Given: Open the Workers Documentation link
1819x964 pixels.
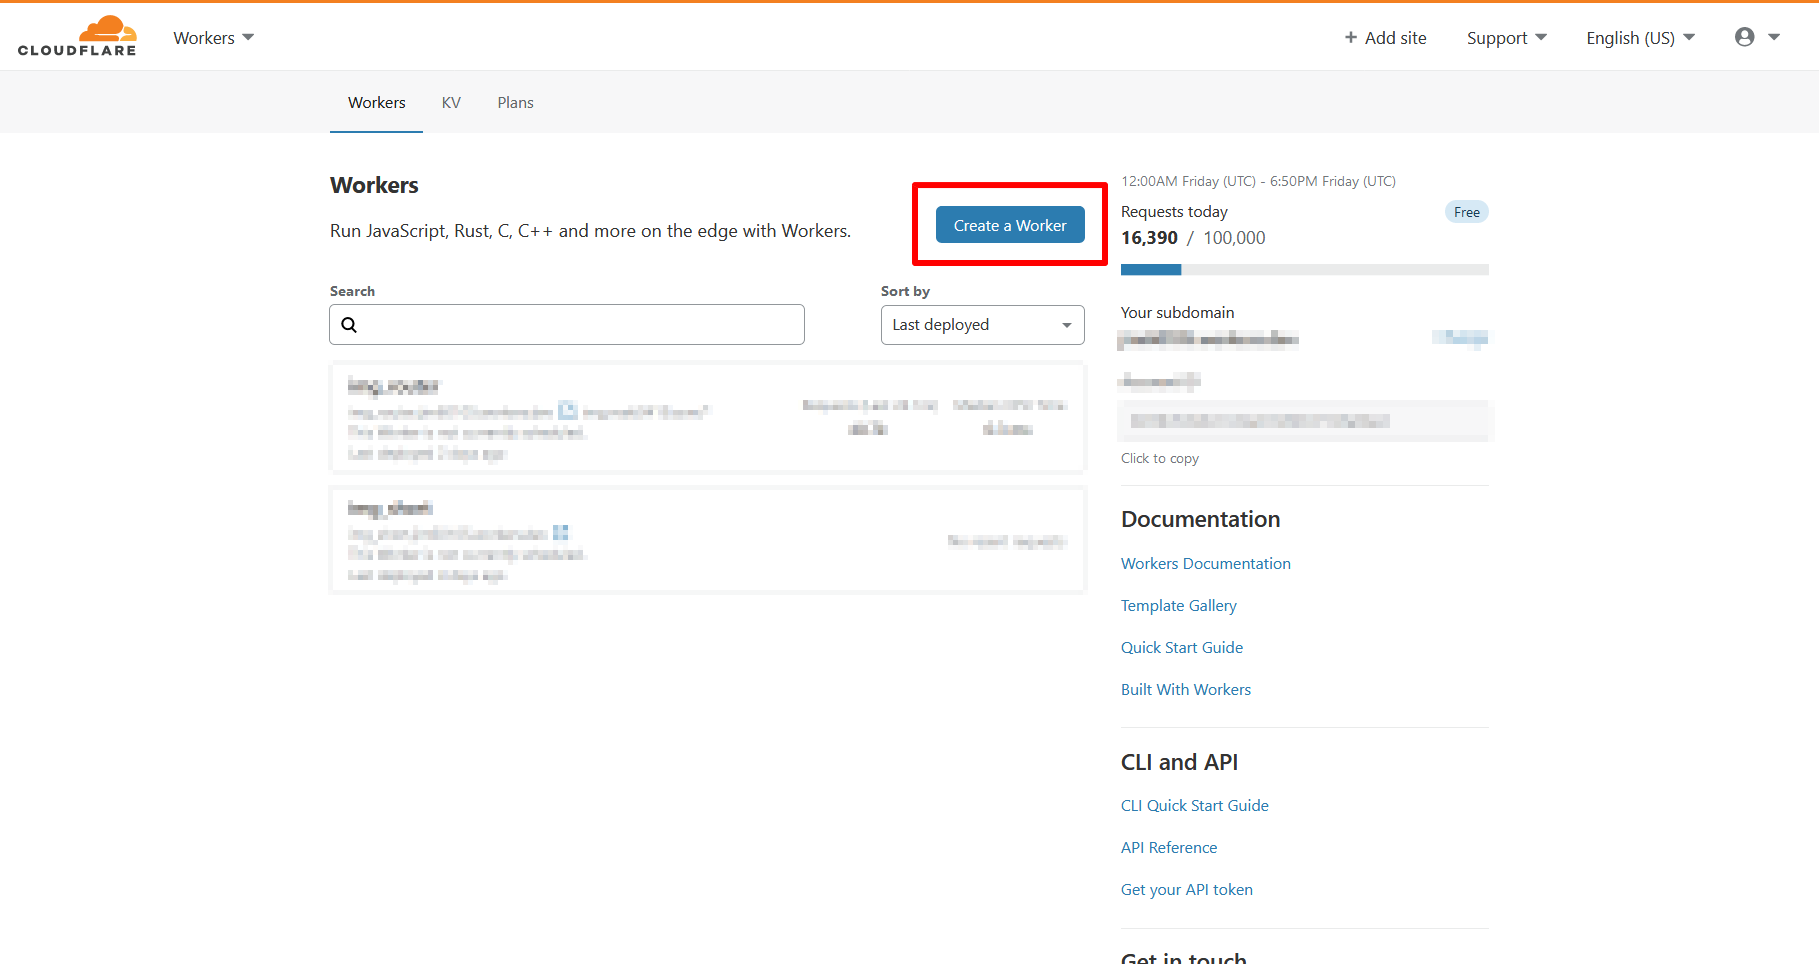Looking at the screenshot, I should pos(1205,564).
